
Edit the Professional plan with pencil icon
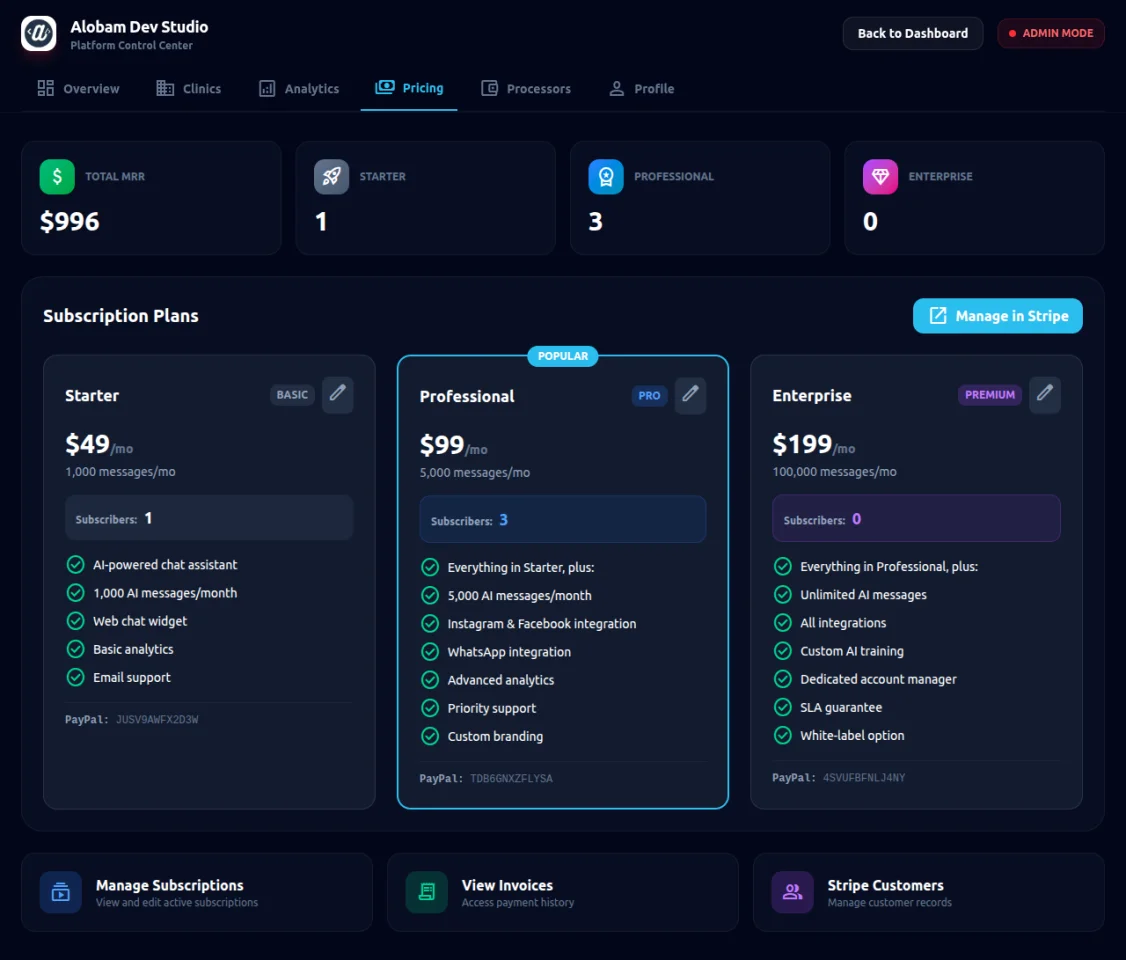coord(690,395)
